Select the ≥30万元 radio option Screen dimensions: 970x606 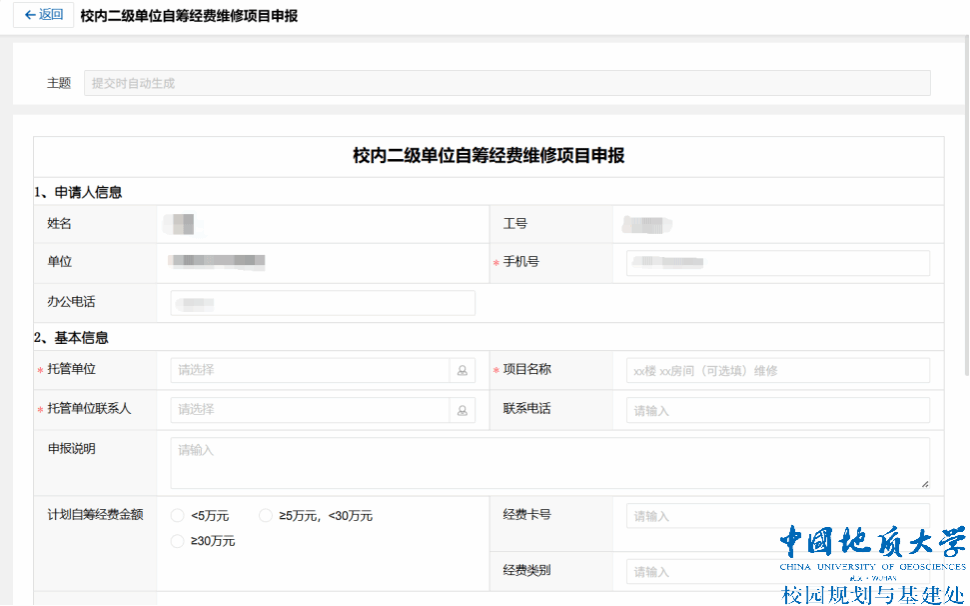click(178, 541)
